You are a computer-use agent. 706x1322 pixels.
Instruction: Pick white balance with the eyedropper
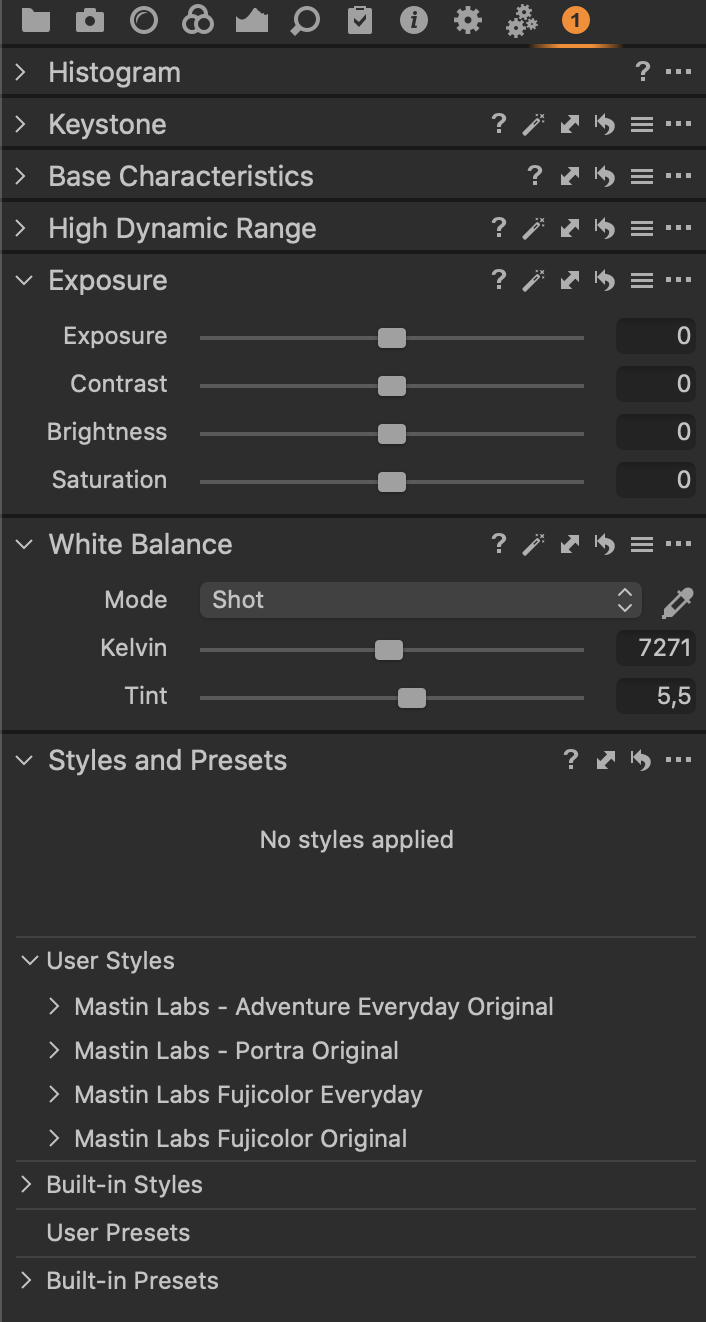677,602
